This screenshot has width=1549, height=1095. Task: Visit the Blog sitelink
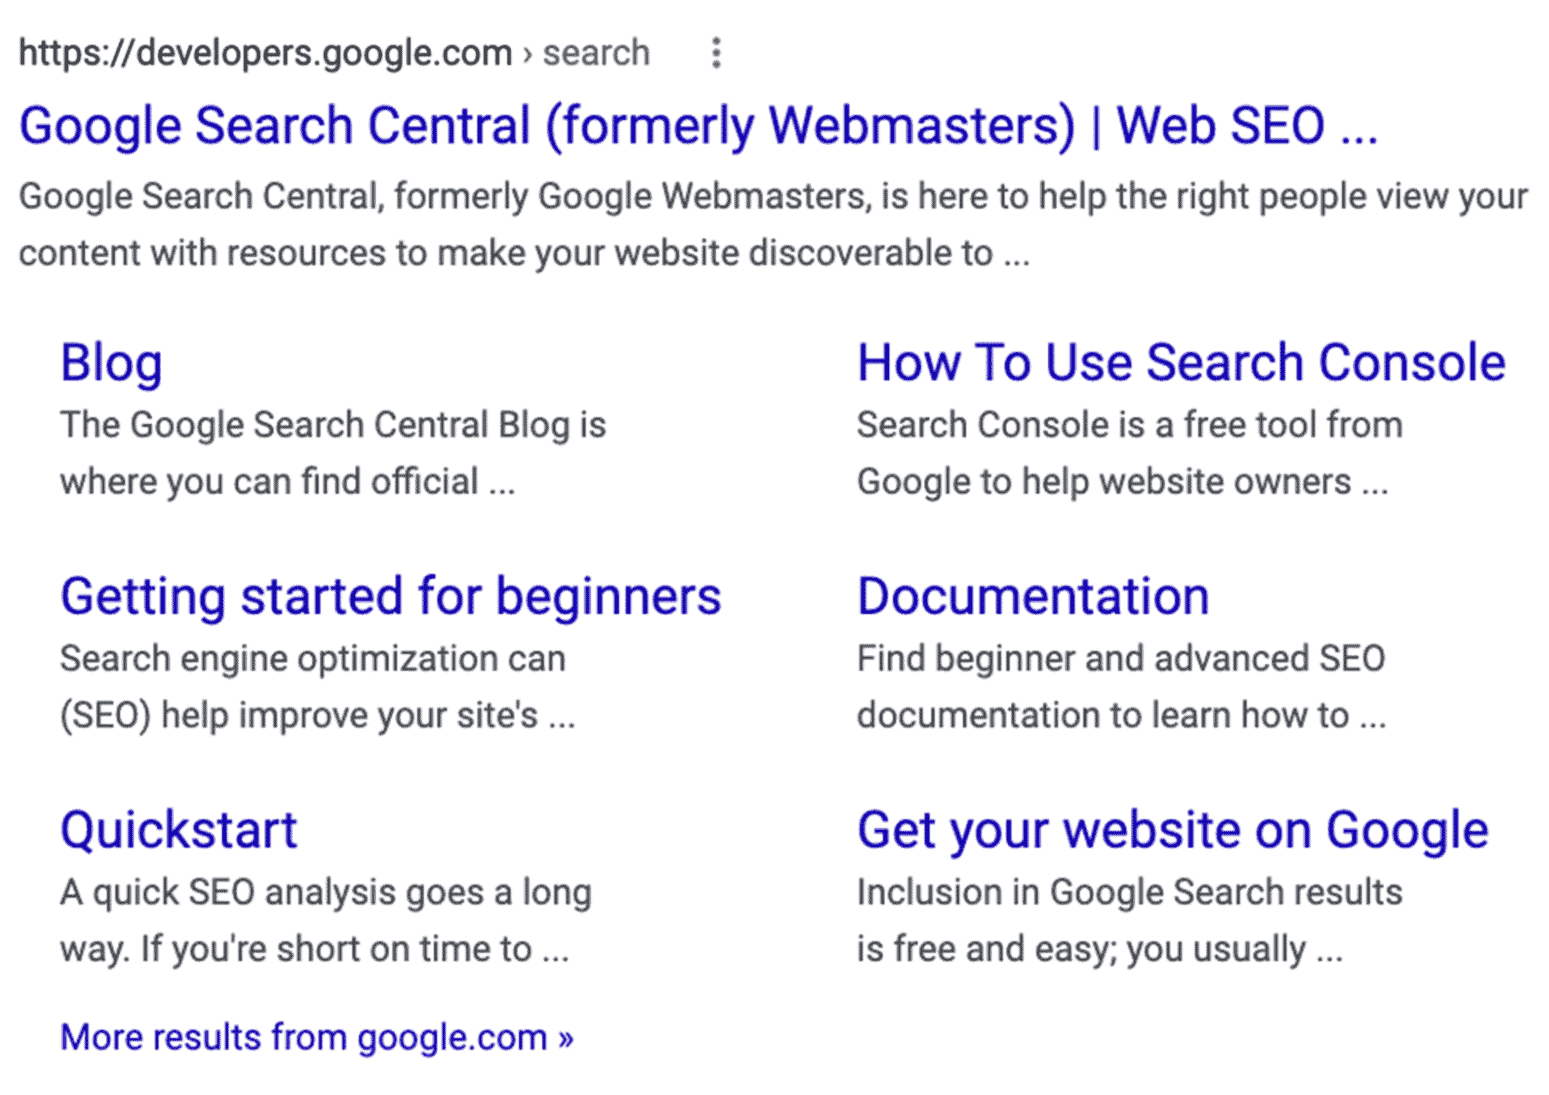pos(111,362)
